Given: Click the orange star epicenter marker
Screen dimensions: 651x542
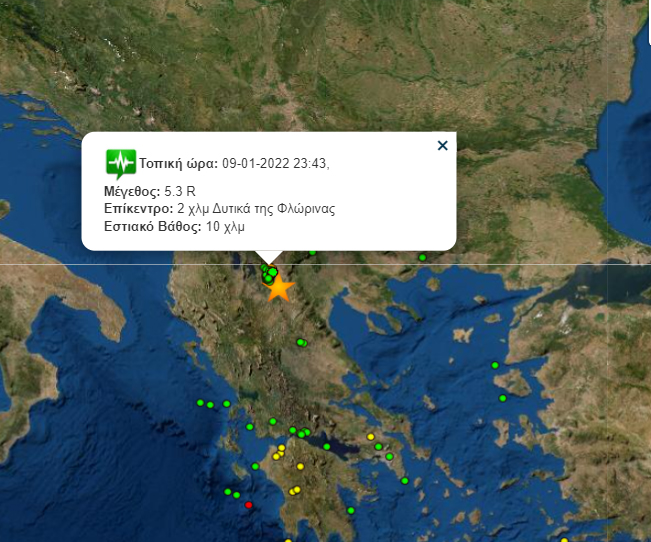Looking at the screenshot, I should tap(280, 288).
